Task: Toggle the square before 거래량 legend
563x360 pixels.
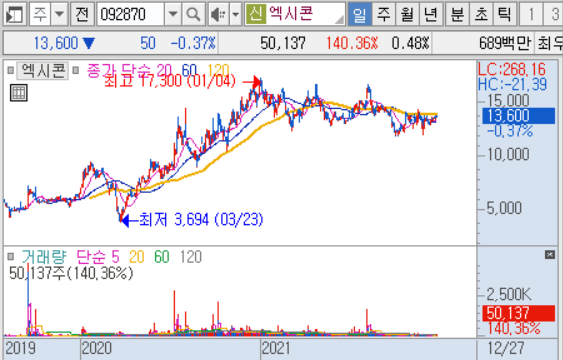Action: click(11, 256)
